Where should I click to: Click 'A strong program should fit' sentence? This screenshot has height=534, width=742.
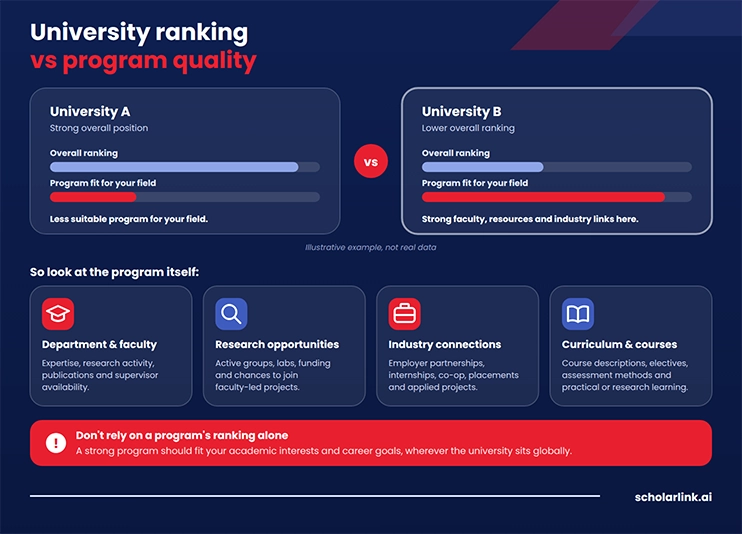click(324, 451)
